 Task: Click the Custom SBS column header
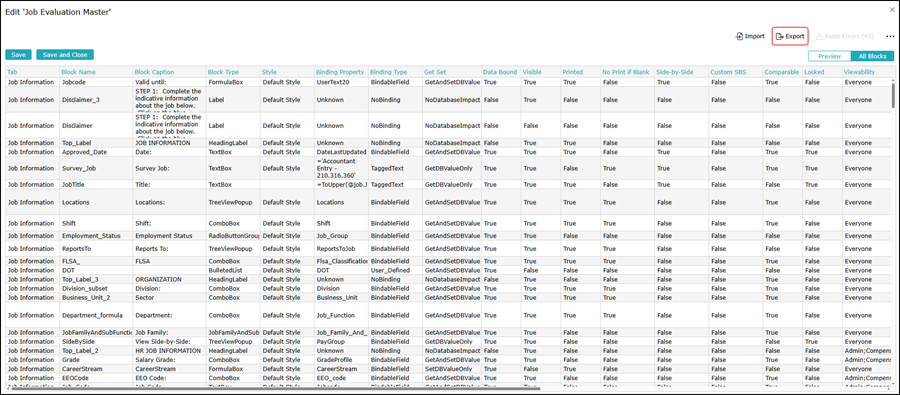pyautogui.click(x=728, y=72)
